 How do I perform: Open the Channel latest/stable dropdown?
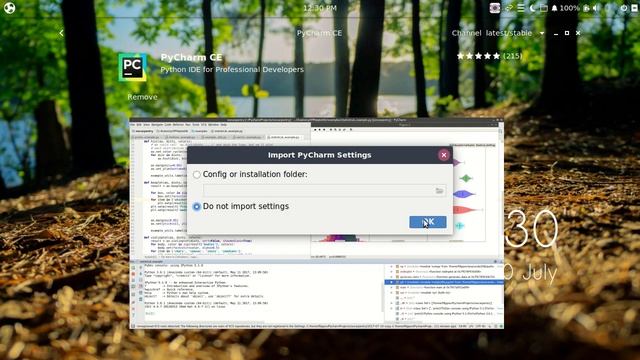(498, 33)
